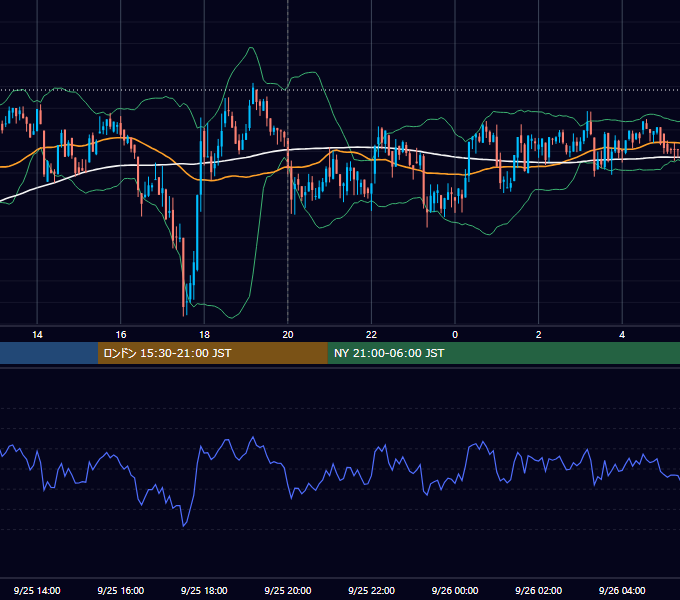Screen dimensions: 680x600
Task: Click the 9/25 20:00 date label
Action: (x=288, y=590)
